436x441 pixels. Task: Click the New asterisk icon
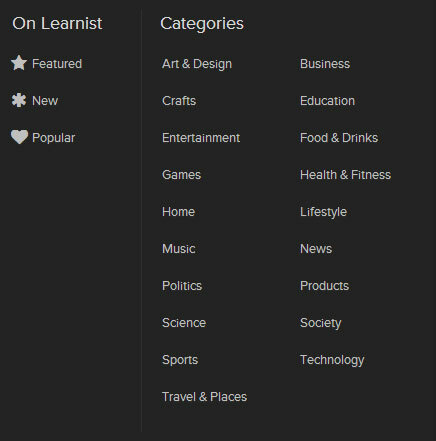[x=19, y=100]
